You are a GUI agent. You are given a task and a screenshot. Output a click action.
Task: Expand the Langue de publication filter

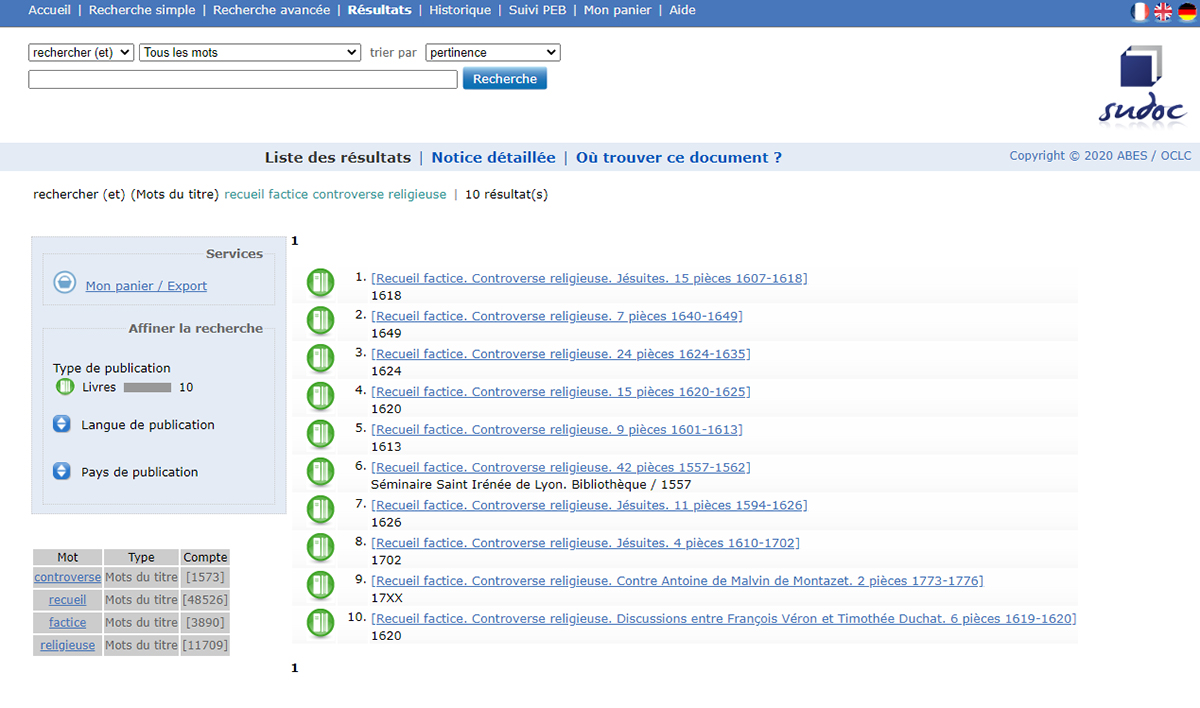point(62,425)
